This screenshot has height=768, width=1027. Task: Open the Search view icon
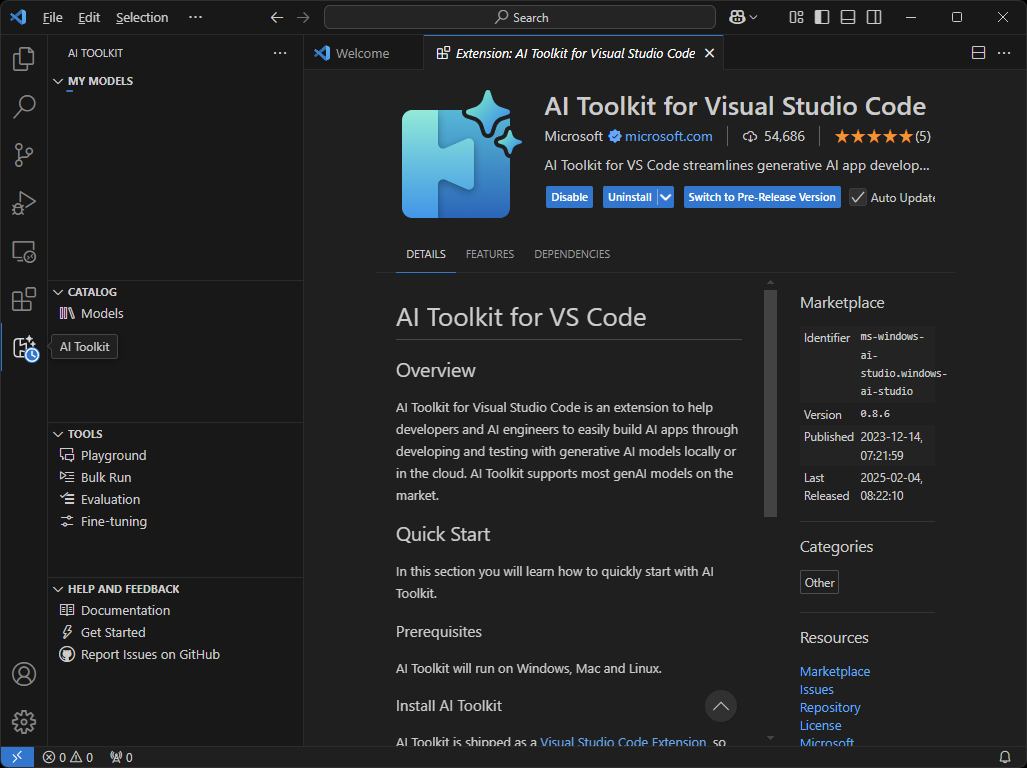coord(23,107)
